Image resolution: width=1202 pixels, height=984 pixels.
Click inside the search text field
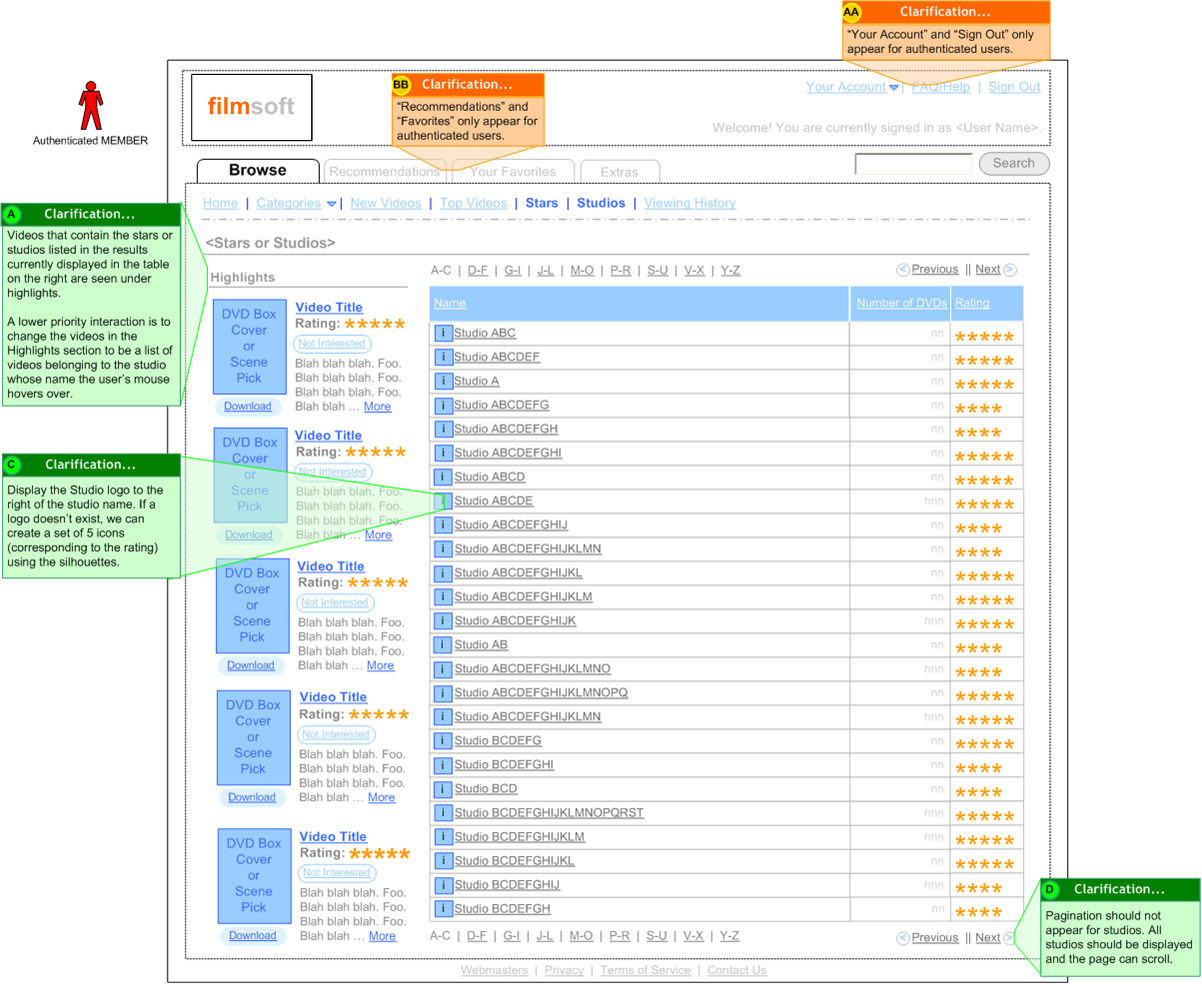click(913, 164)
